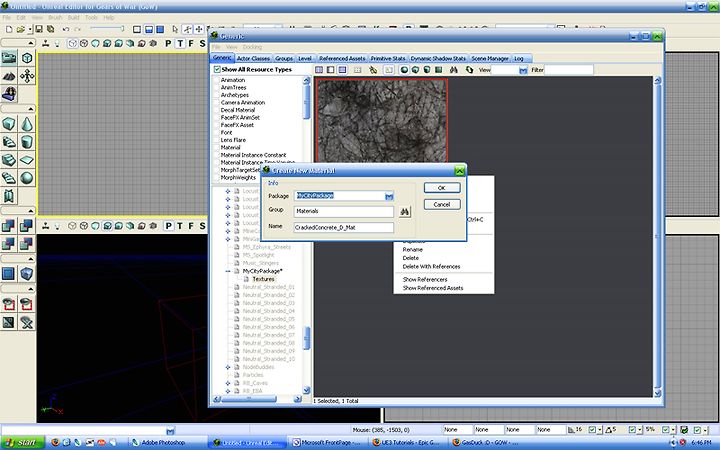Click the Save icon in the main toolbar
The image size is (720, 450).
[x=39, y=29]
